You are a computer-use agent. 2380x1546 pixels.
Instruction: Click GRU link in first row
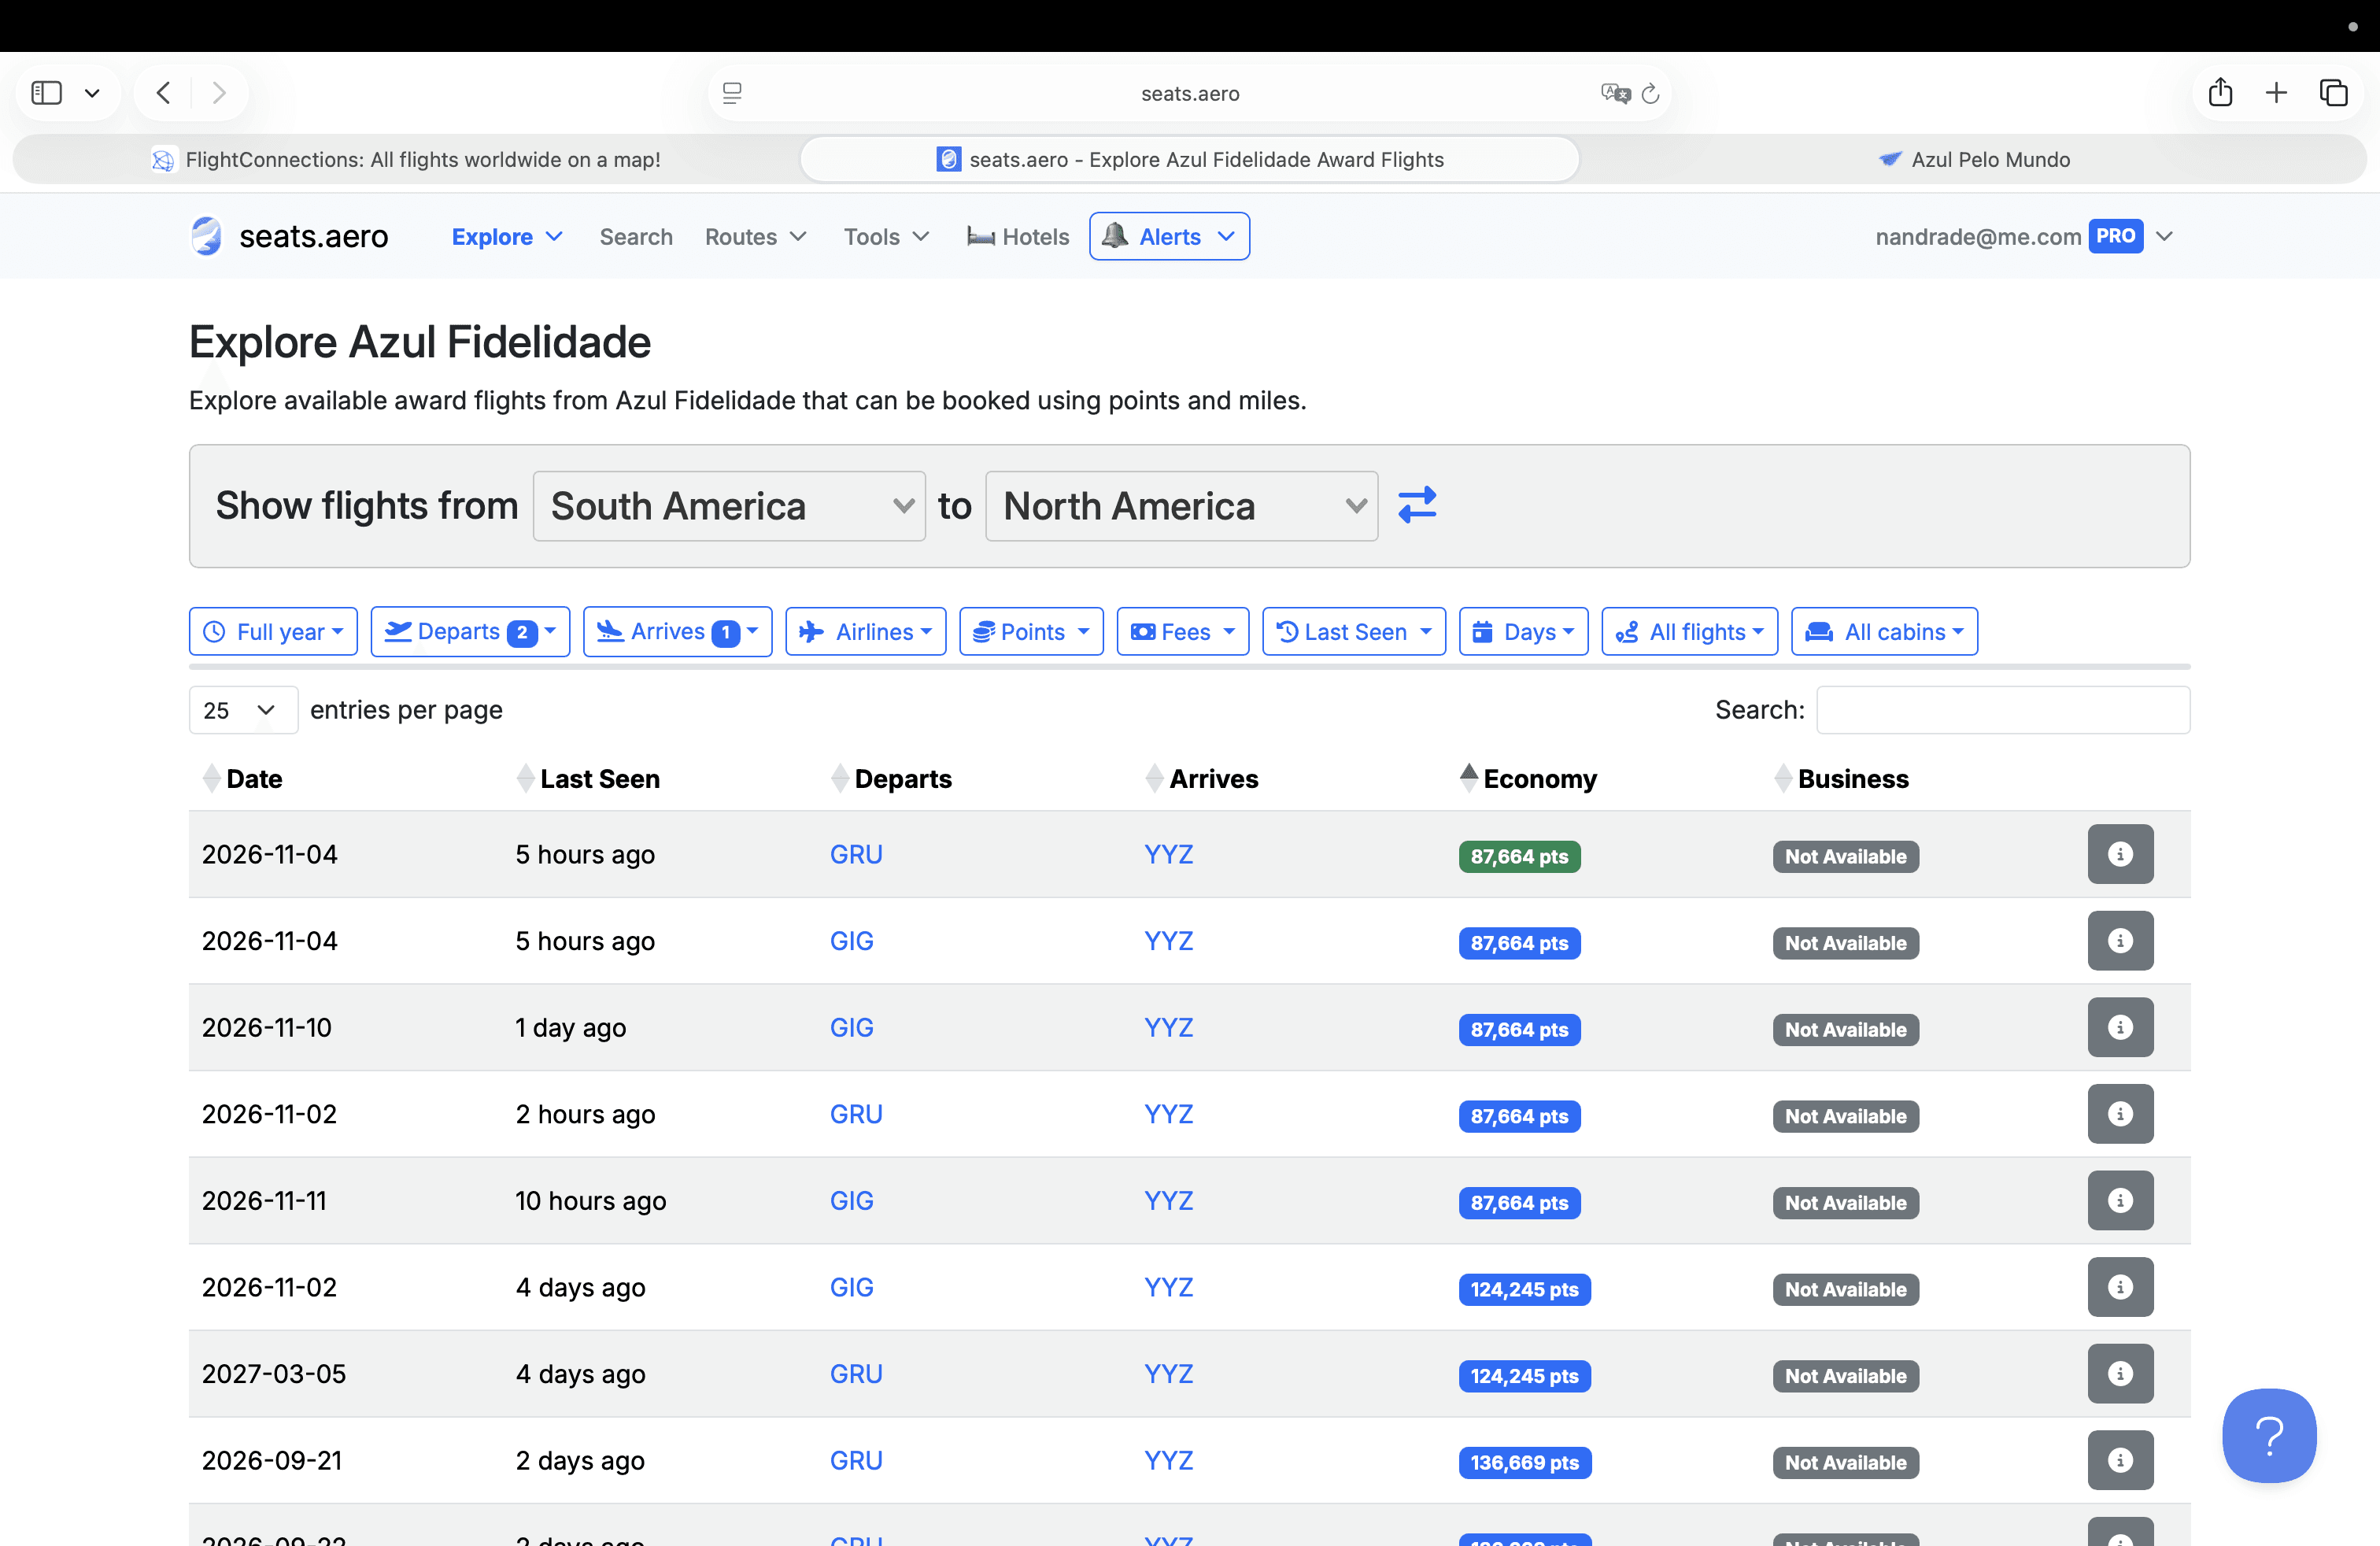pyautogui.click(x=856, y=854)
